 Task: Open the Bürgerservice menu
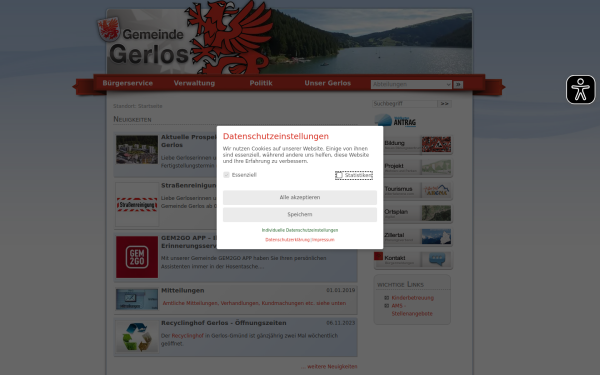tap(127, 83)
